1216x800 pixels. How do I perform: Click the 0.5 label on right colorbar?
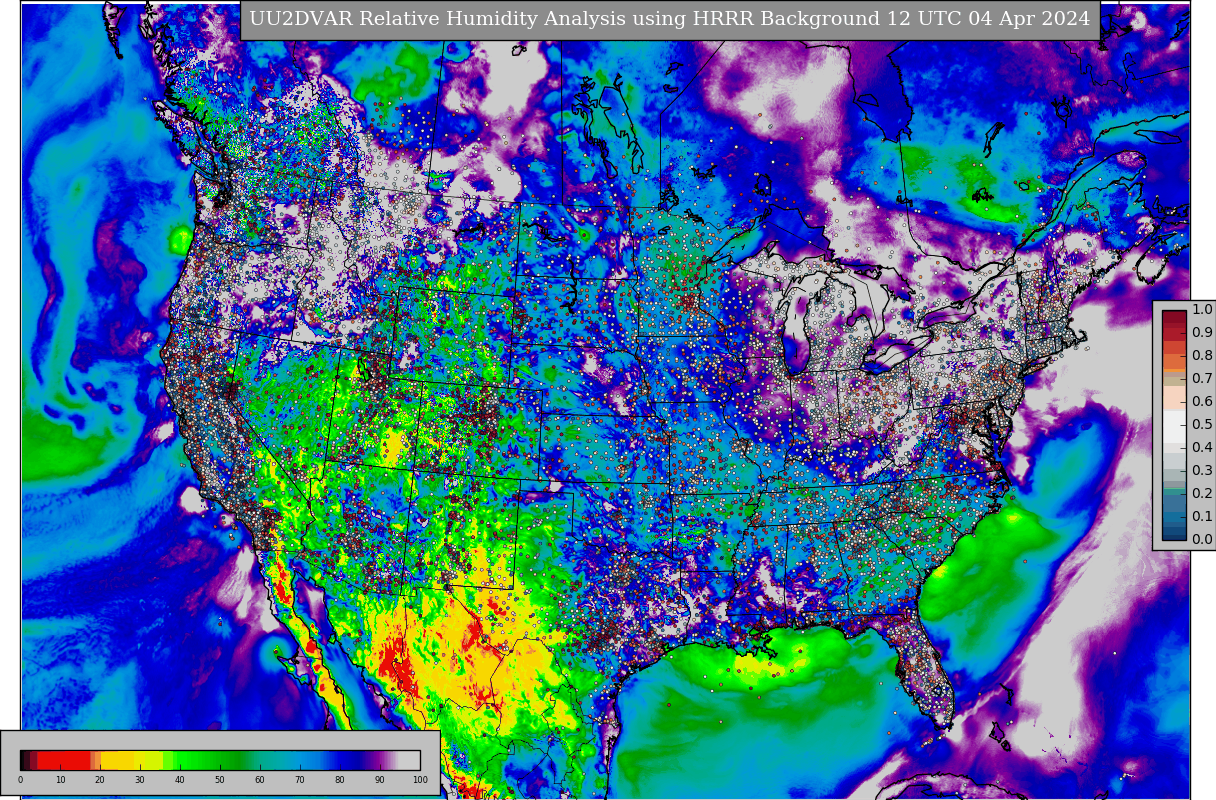1202,425
